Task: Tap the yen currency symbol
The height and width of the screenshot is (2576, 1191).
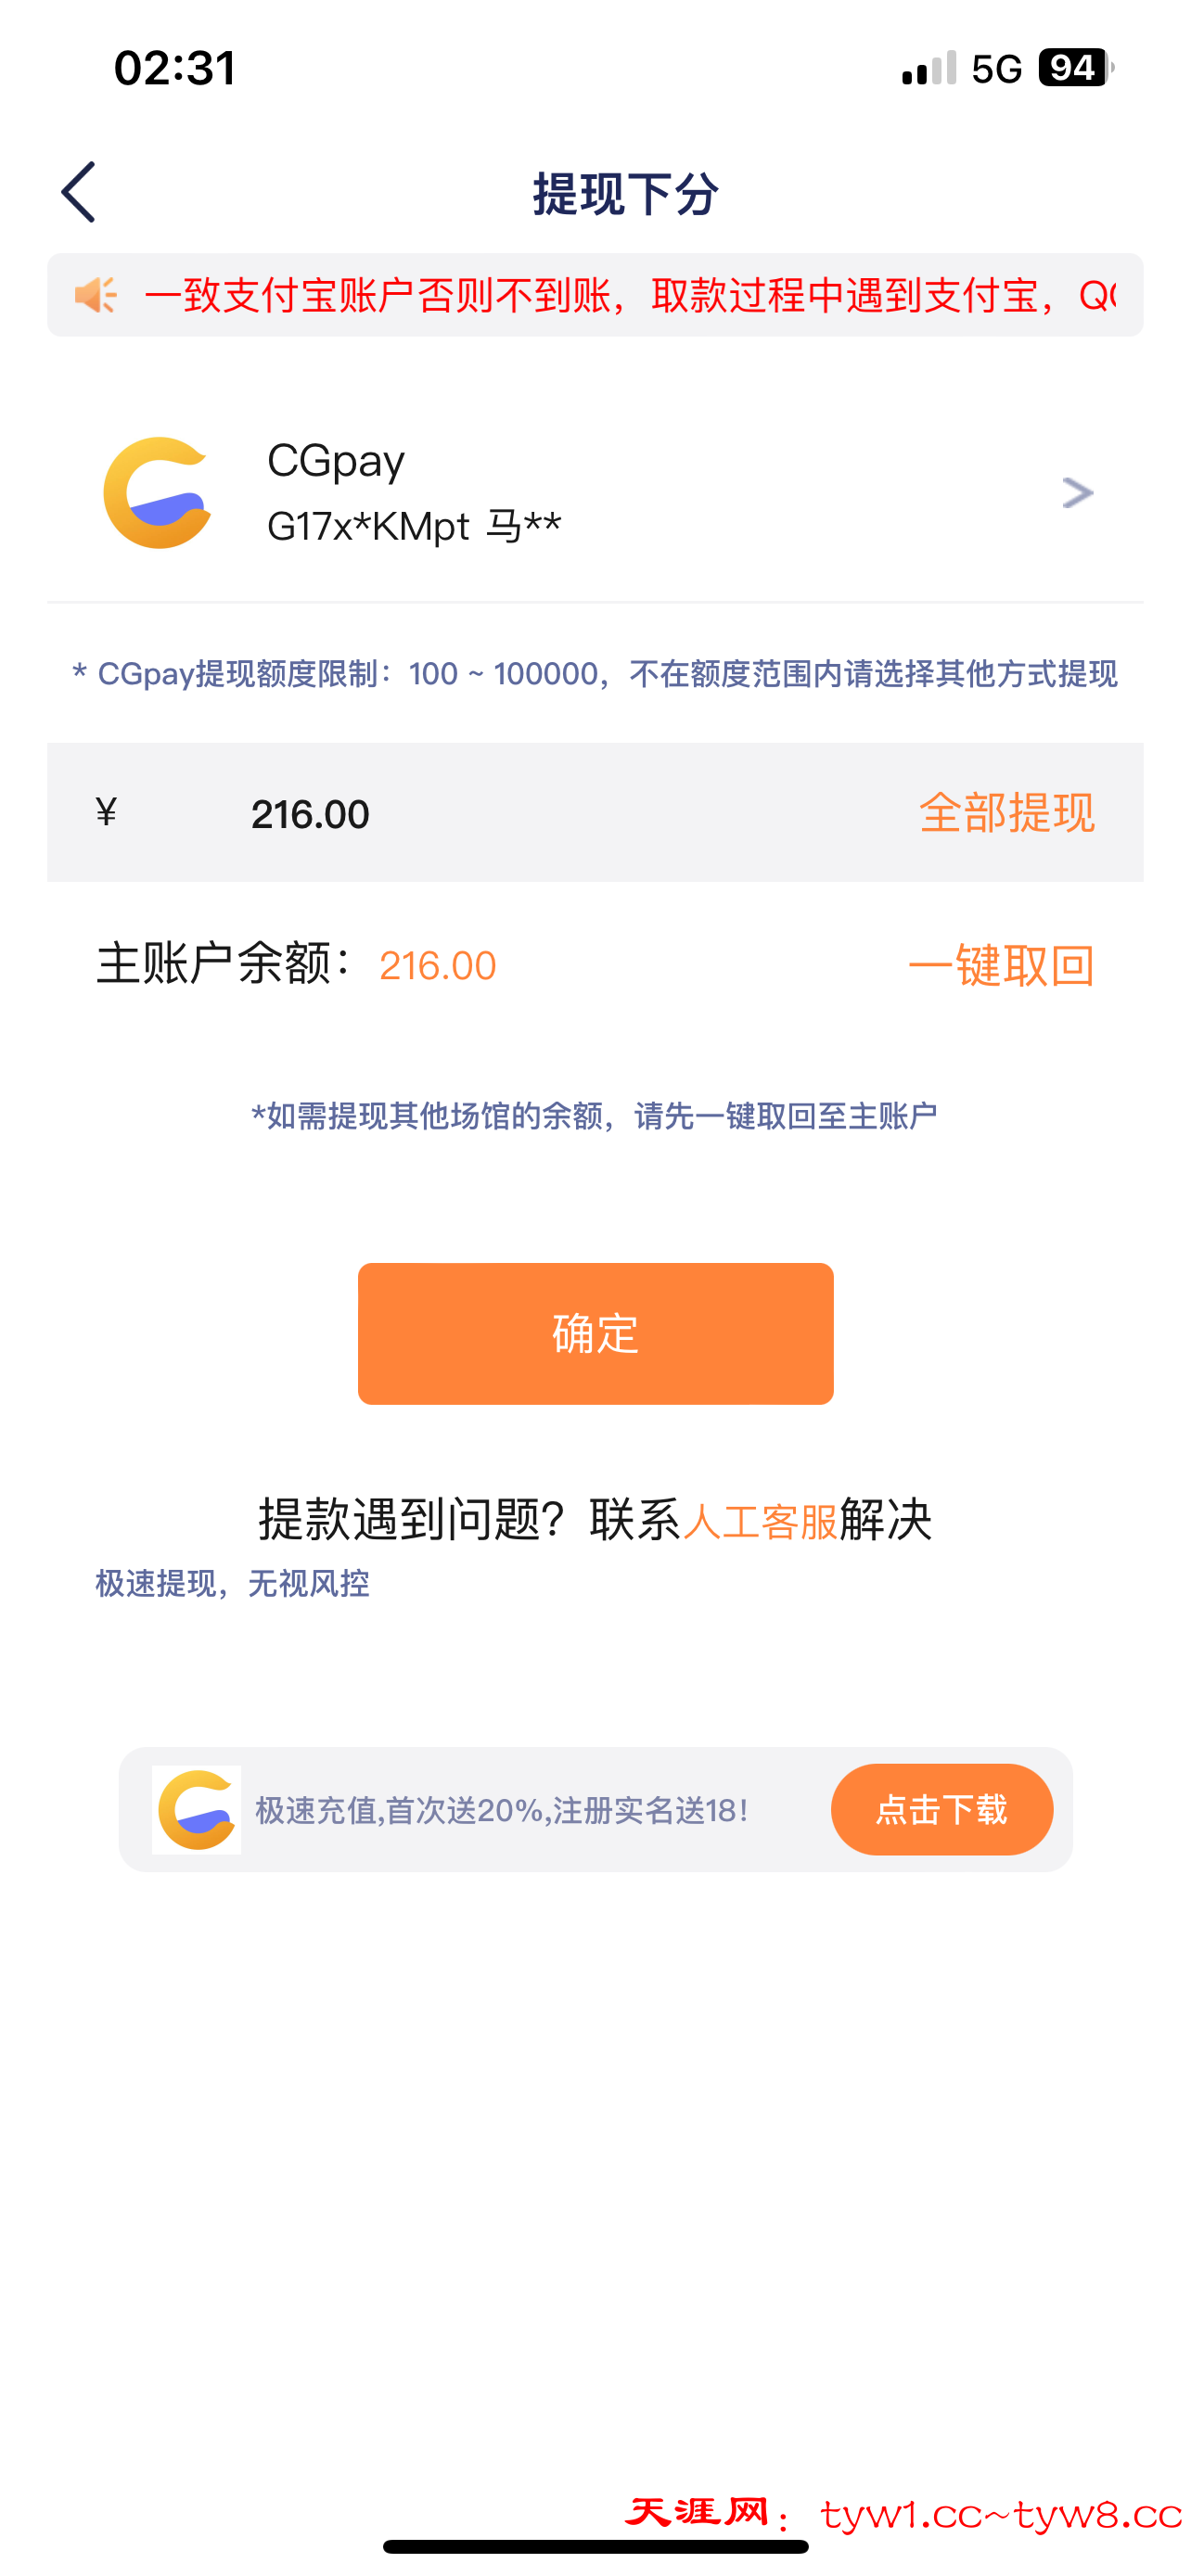Action: [106, 812]
